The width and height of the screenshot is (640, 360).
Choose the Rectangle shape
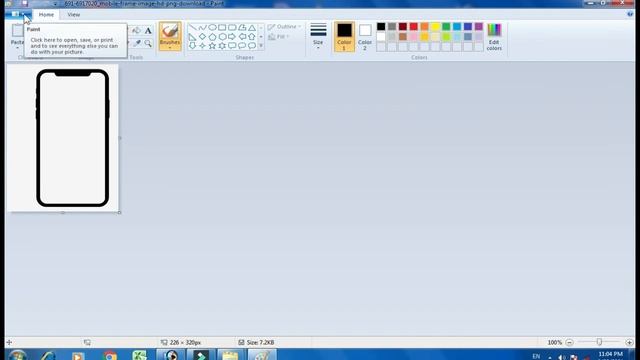pos(222,27)
